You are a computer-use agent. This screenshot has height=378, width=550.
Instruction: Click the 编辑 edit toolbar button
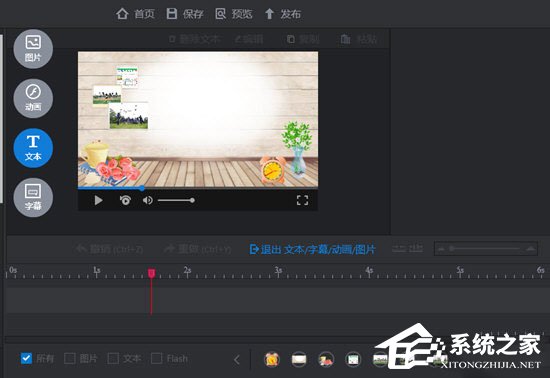(x=249, y=39)
